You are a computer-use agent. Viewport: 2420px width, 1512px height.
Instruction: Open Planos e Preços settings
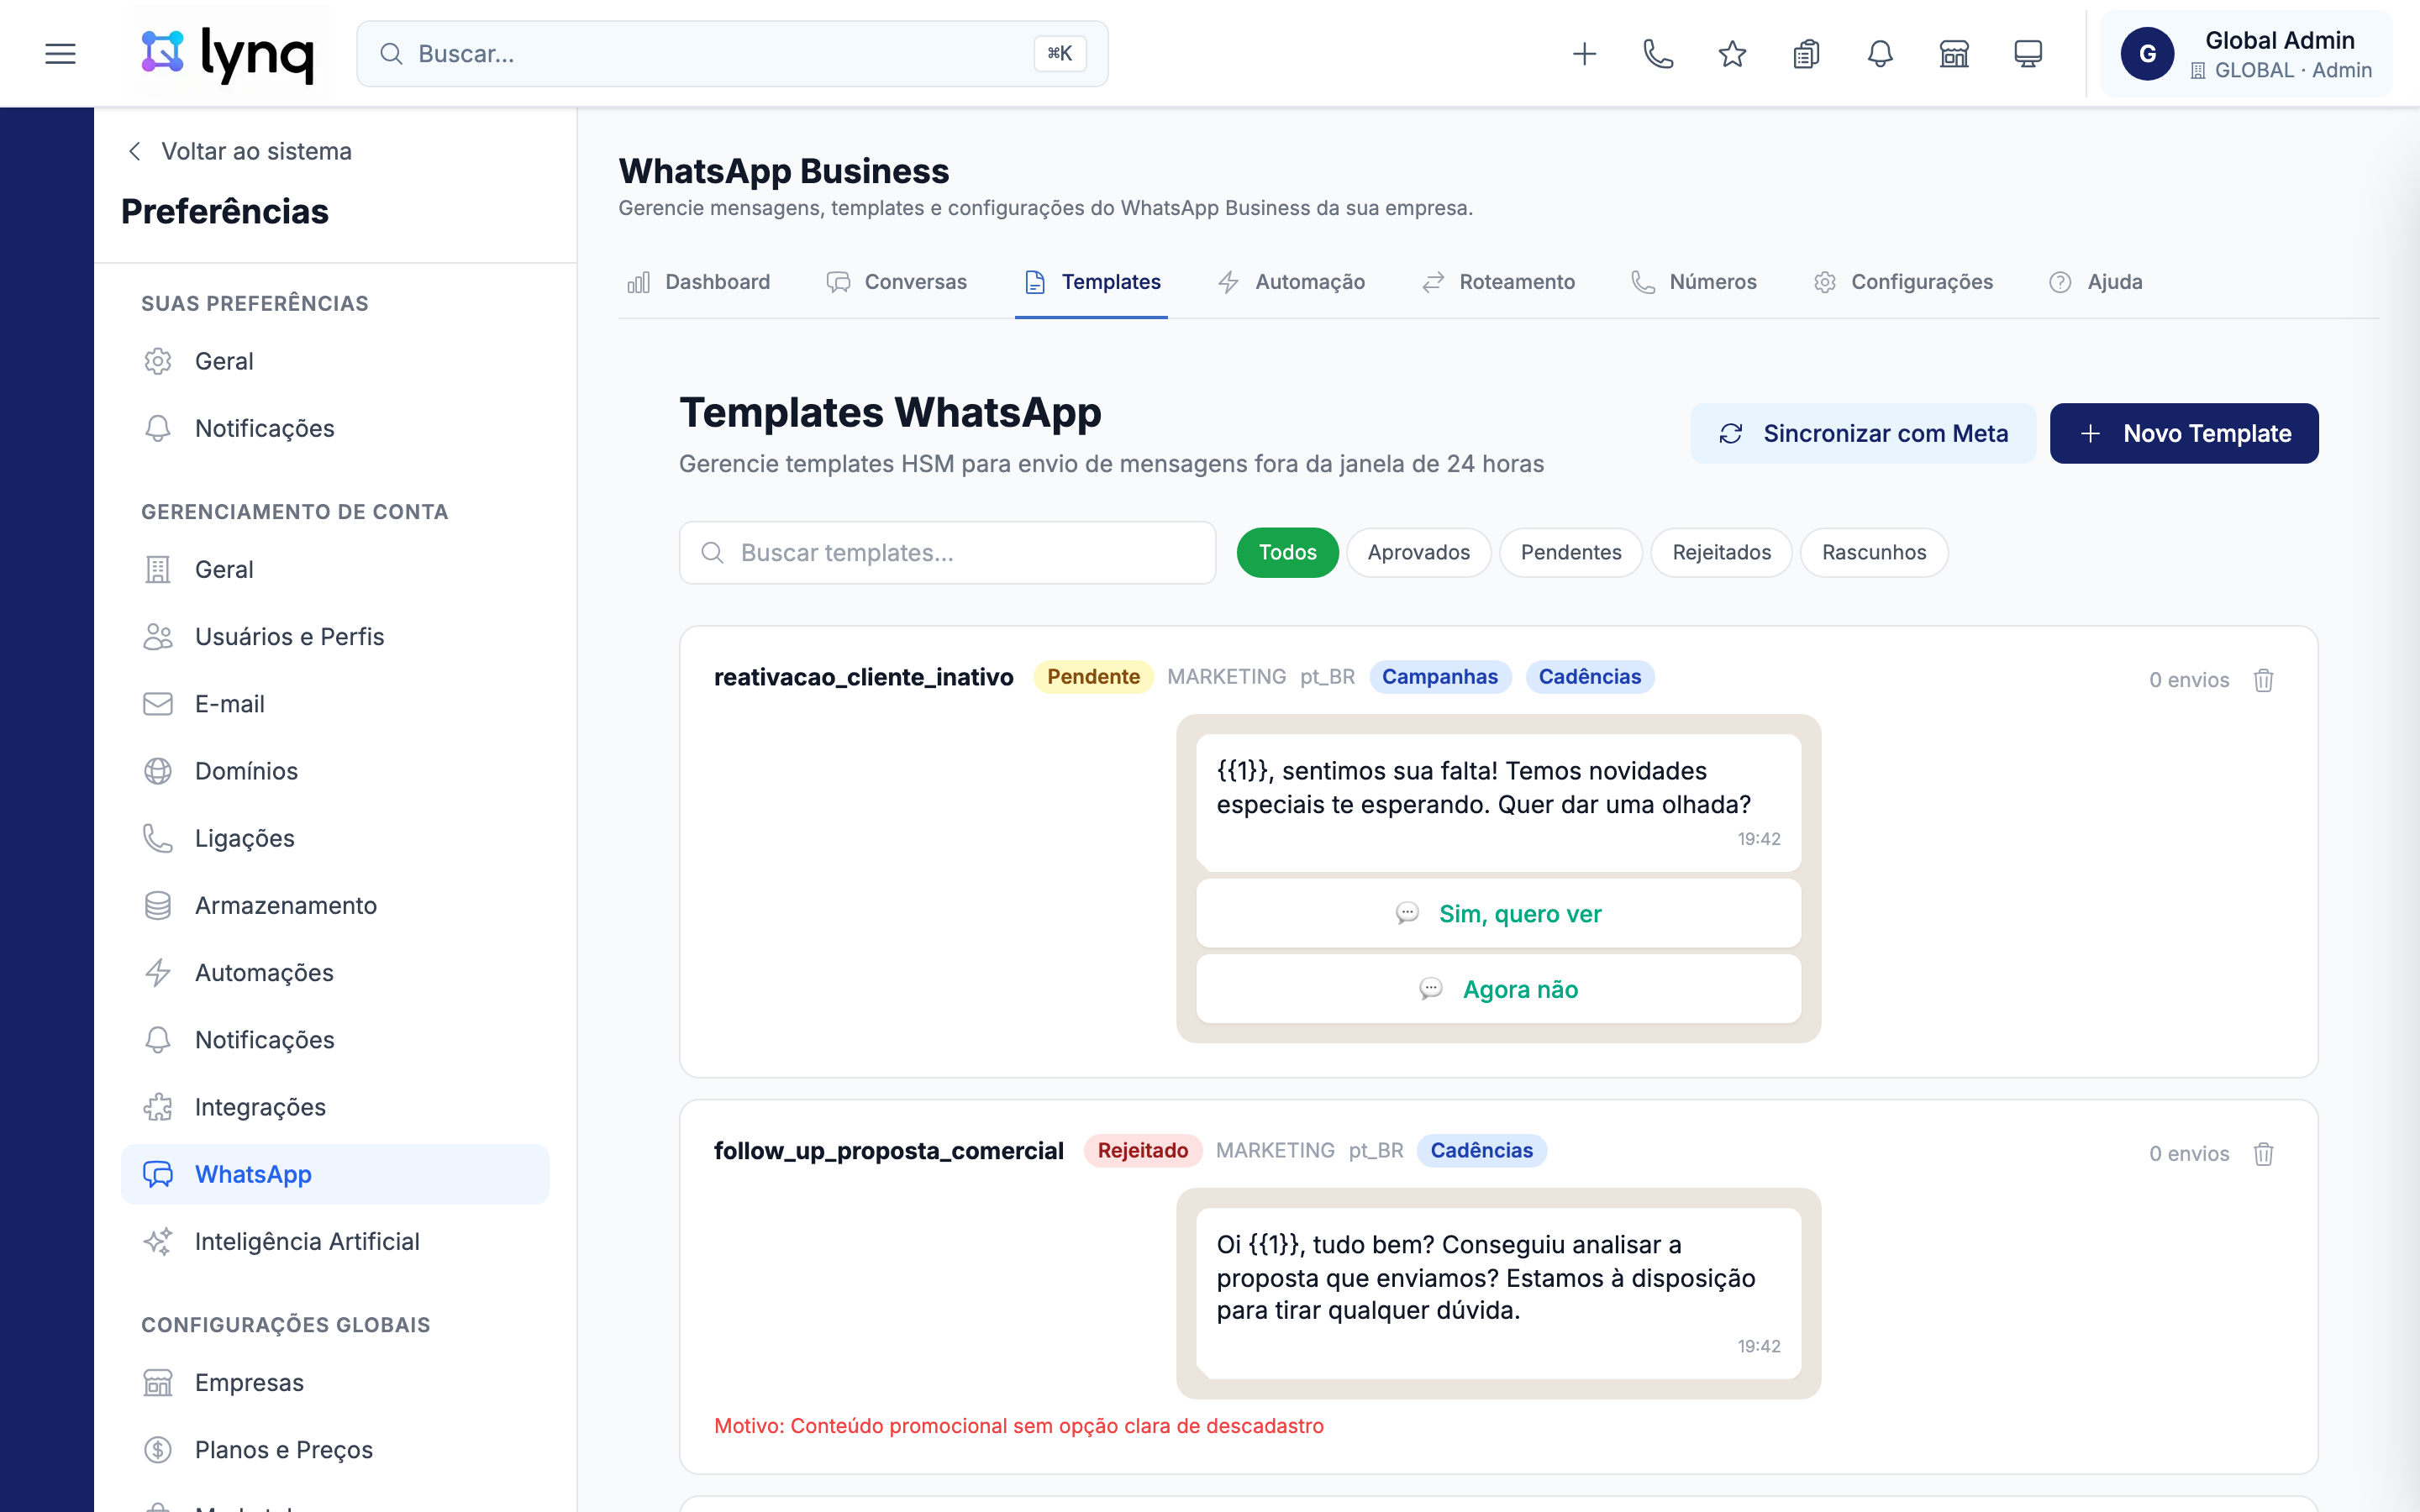click(x=335, y=1450)
